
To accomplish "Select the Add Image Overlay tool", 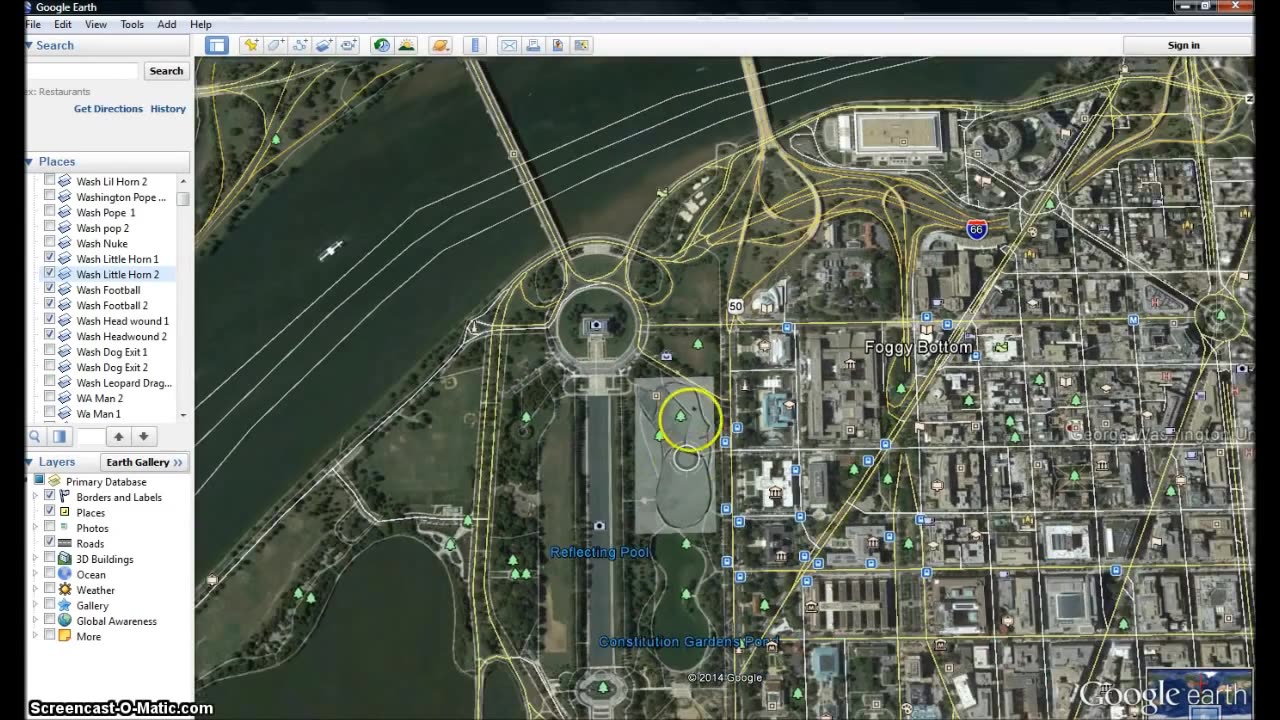I will 324,45.
